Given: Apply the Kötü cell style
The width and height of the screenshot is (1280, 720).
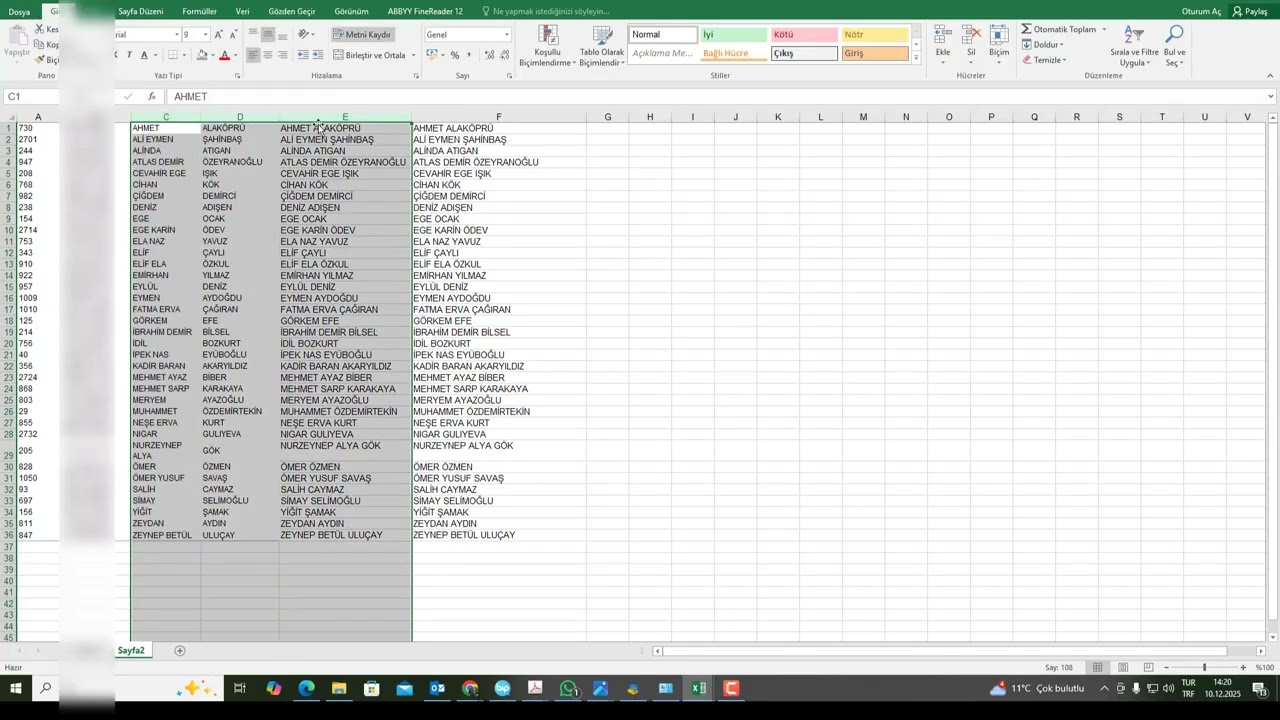Looking at the screenshot, I should (x=804, y=35).
